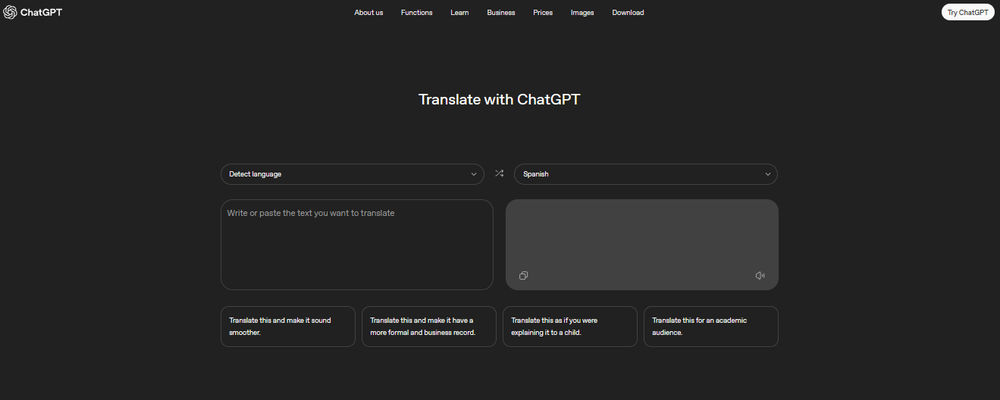Choose 'more formal and business record' prompt
This screenshot has height=400, width=1000.
click(429, 327)
